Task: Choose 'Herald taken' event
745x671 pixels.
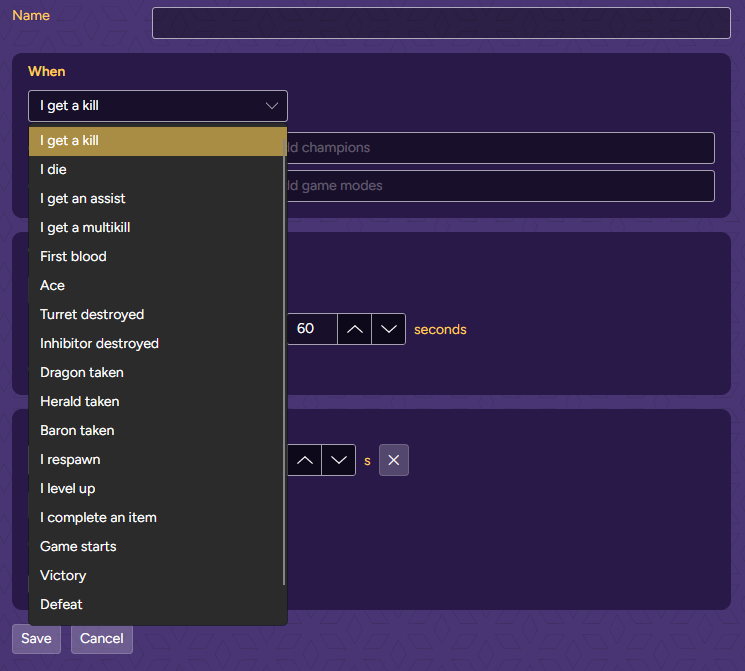Action: point(158,402)
